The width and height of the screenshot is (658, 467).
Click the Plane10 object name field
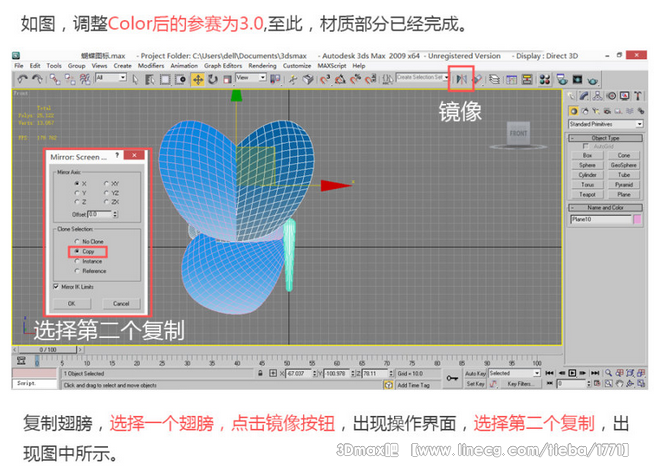598,218
